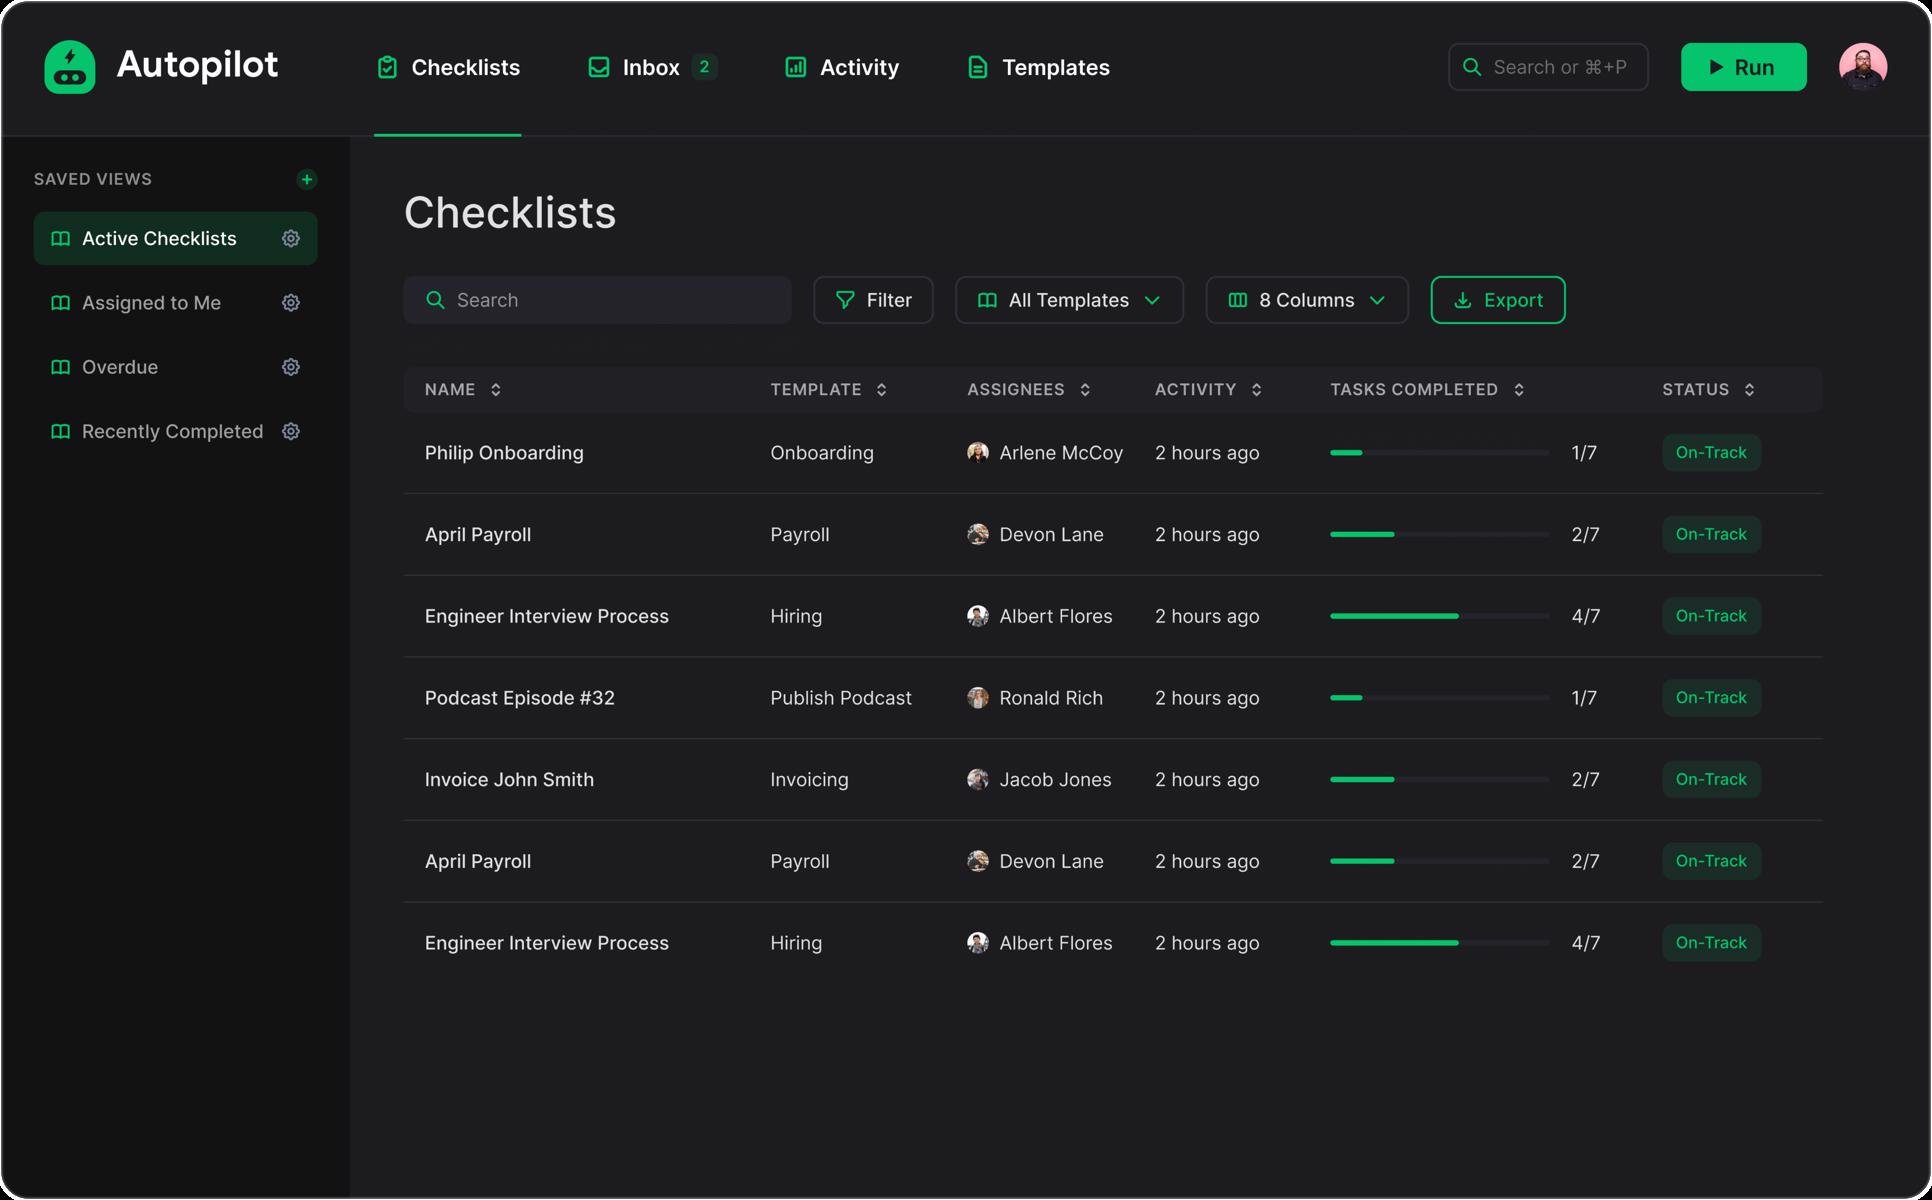Open settings gear for Recently Completed

coord(291,431)
